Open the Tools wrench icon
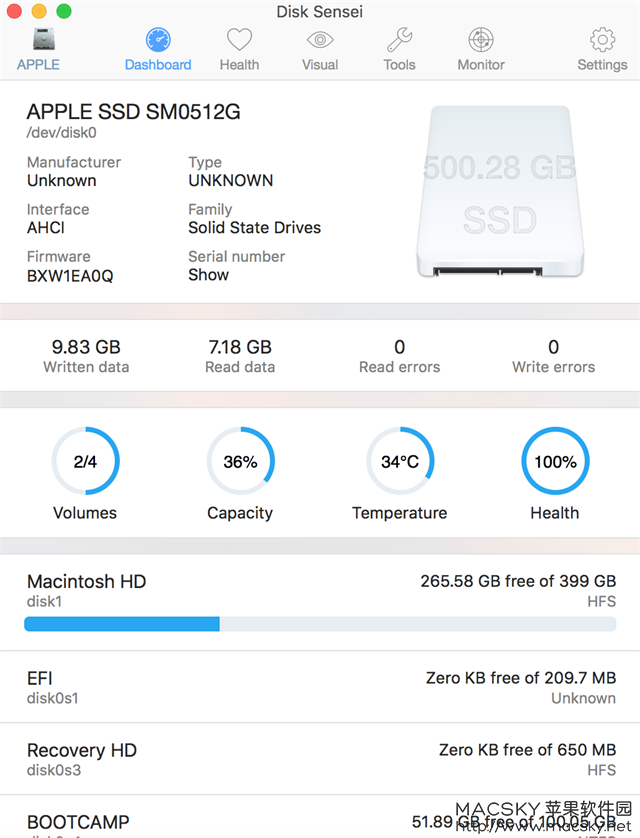The height and width of the screenshot is (838, 640). click(x=400, y=39)
